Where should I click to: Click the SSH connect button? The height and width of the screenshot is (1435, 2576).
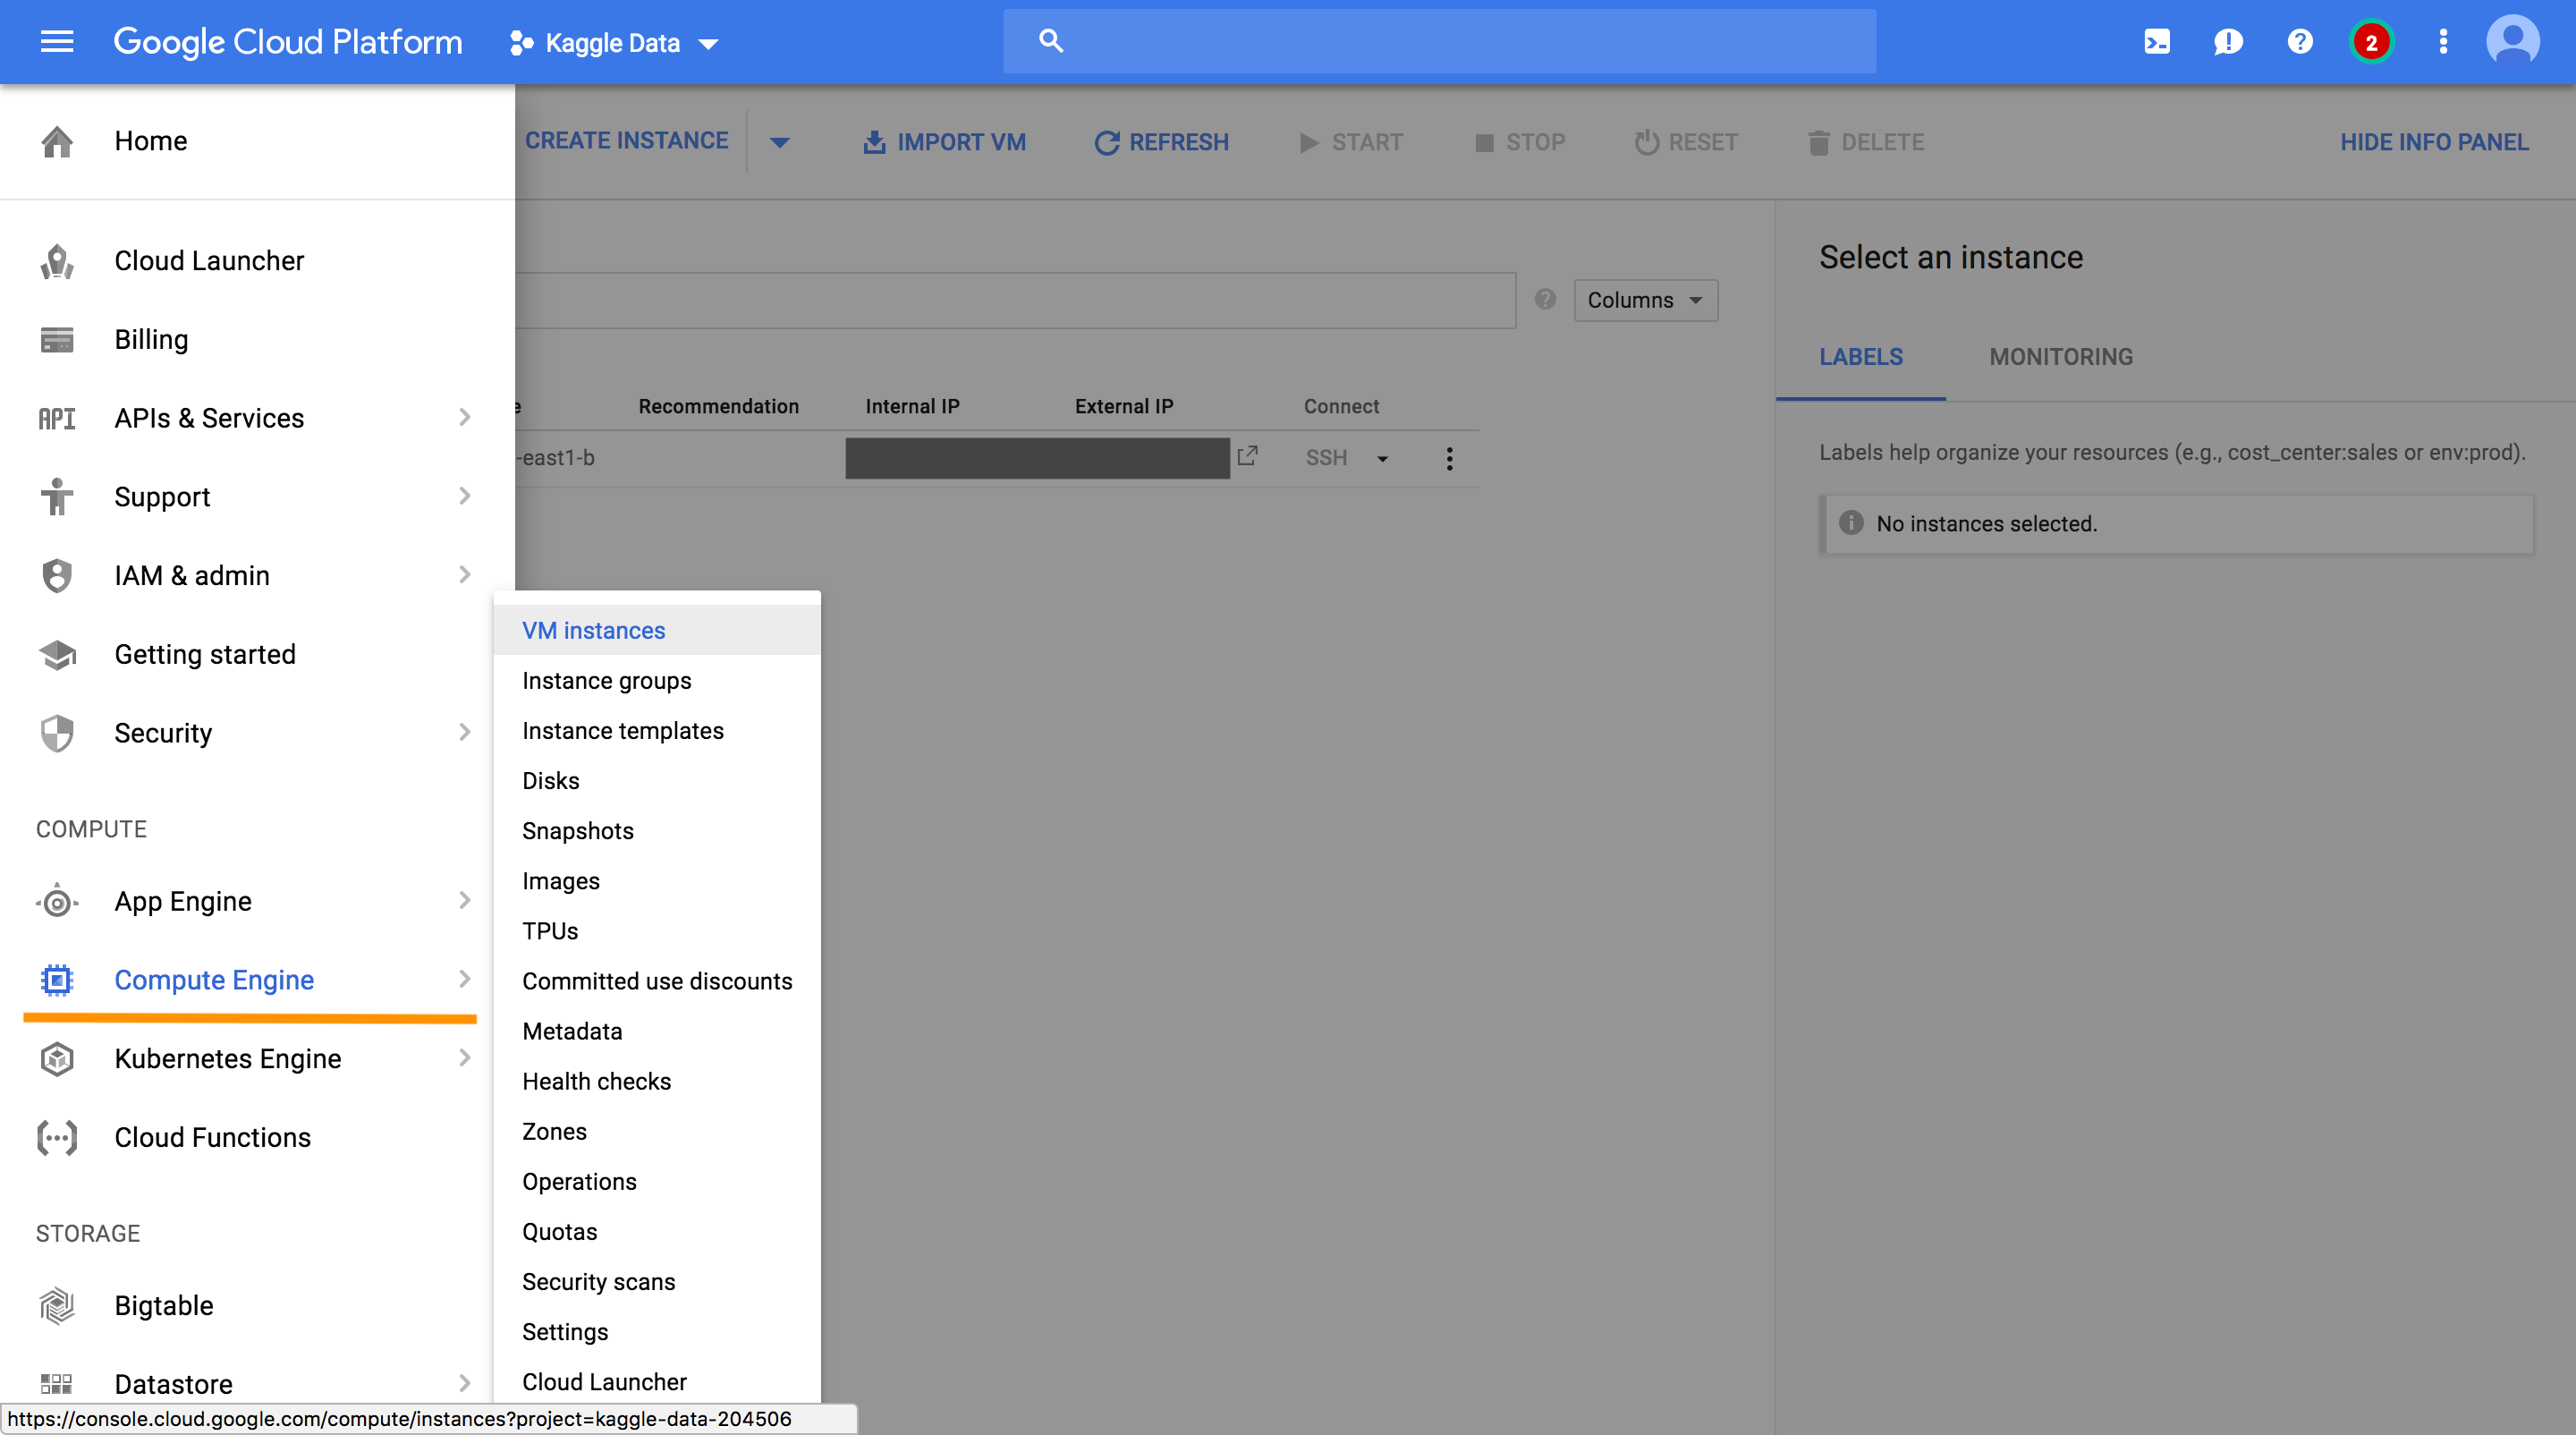click(1326, 458)
